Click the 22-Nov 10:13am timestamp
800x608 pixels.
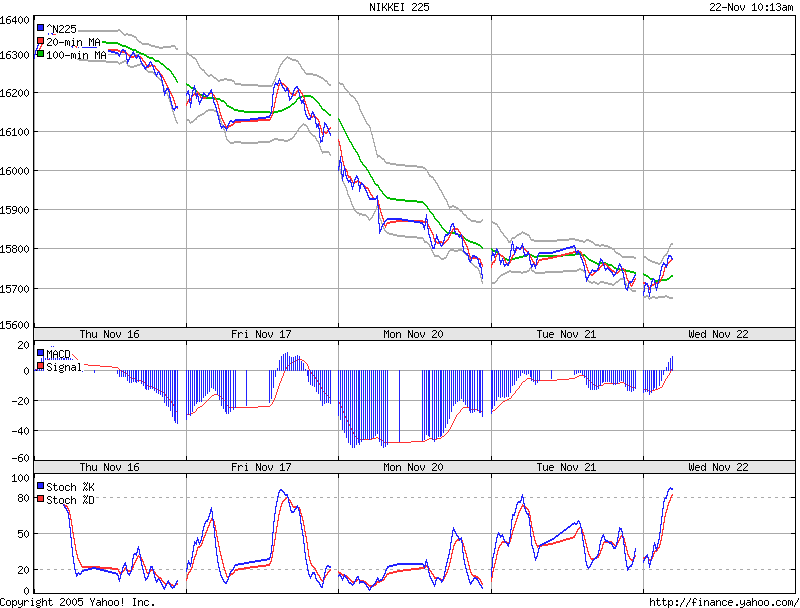[751, 7]
